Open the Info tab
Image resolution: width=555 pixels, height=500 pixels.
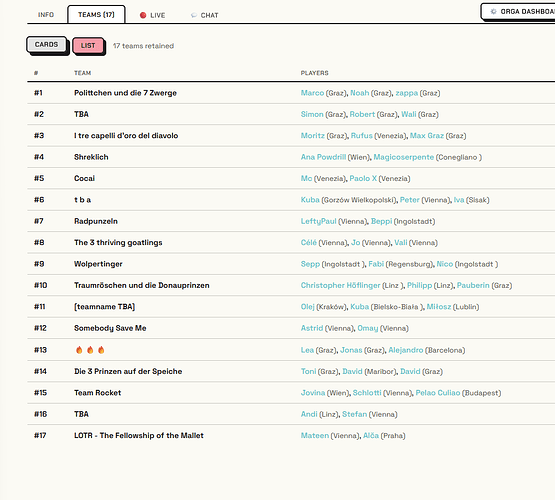[x=46, y=15]
